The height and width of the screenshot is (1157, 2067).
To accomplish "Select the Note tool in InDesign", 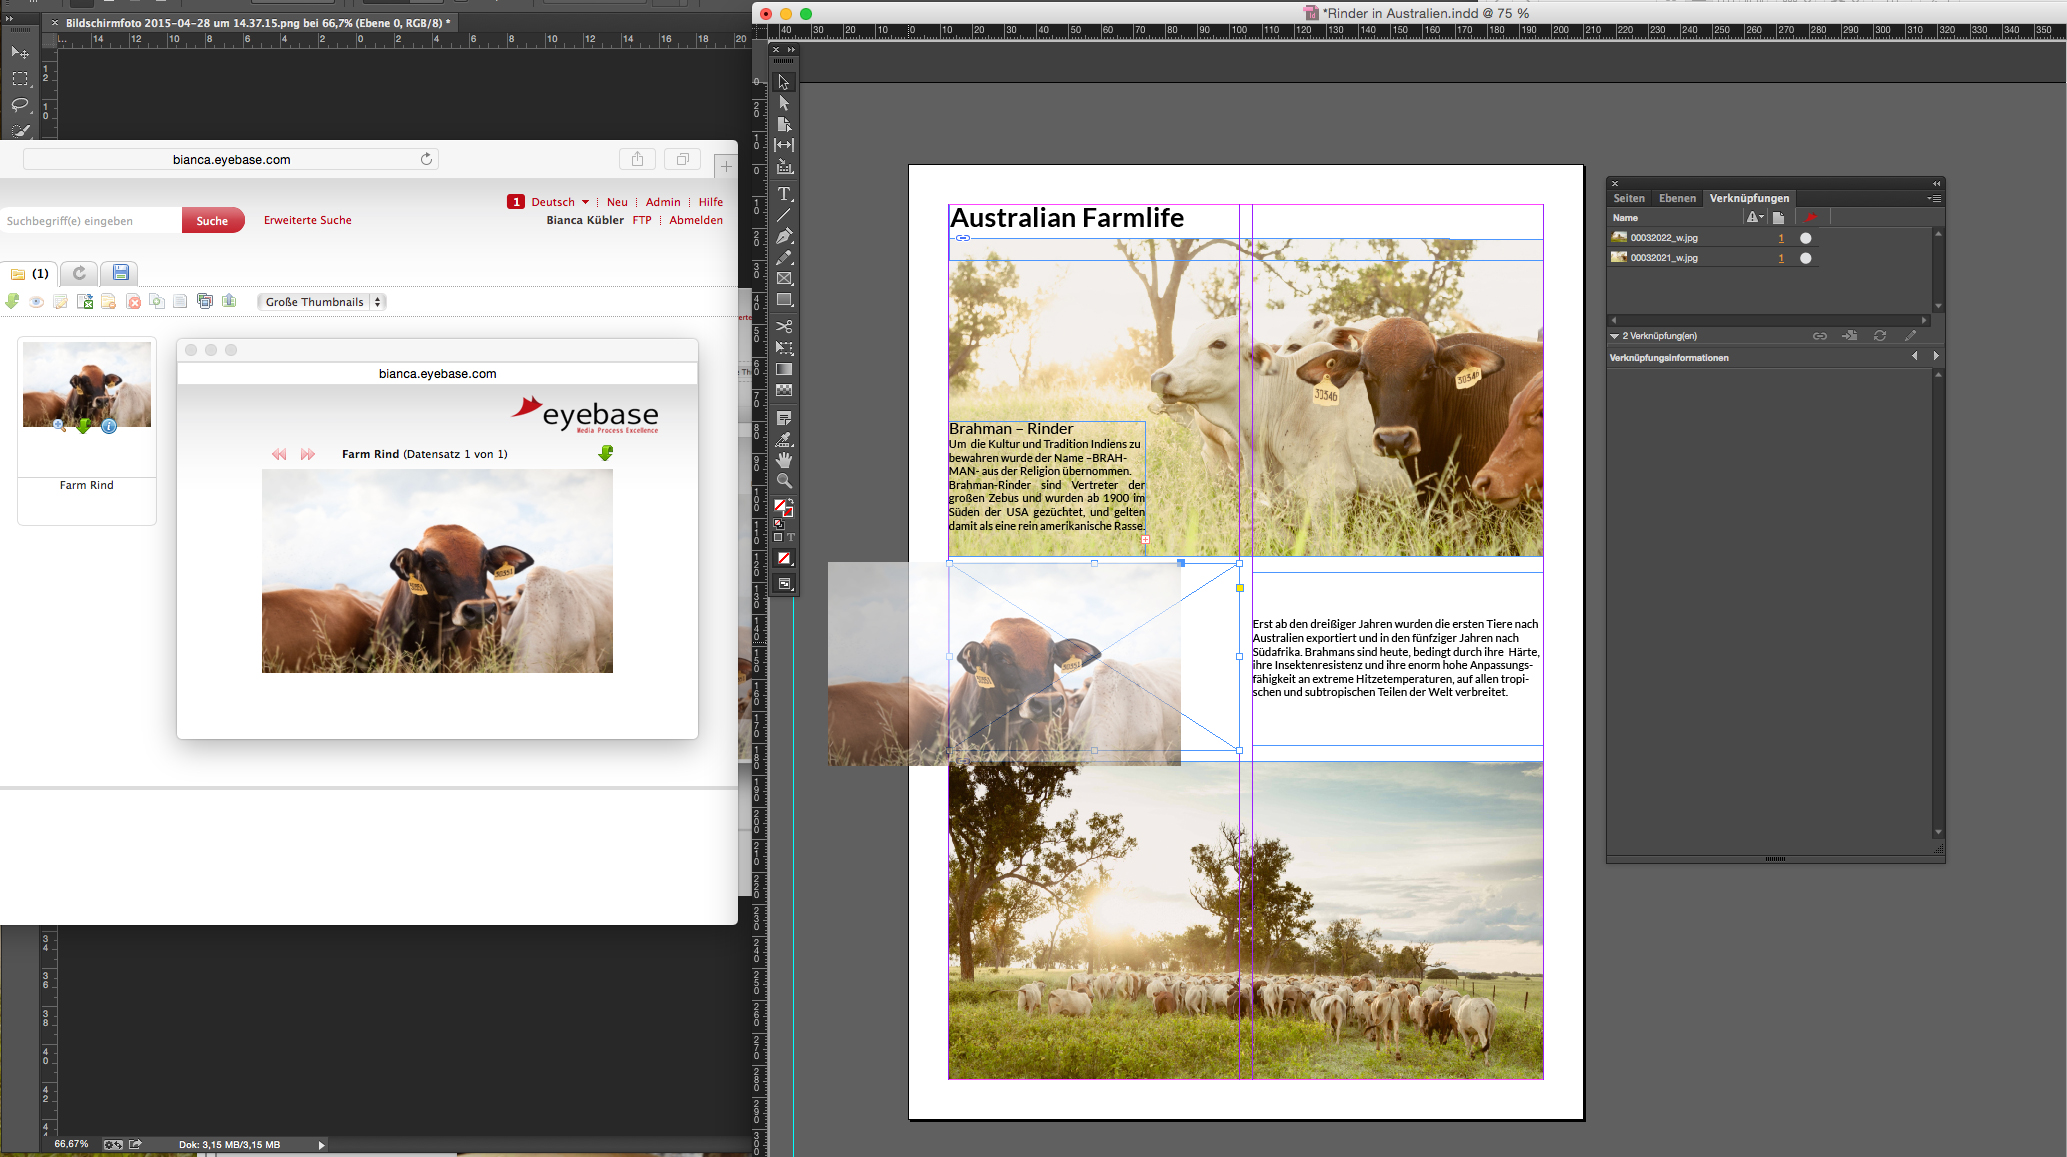I will click(784, 417).
